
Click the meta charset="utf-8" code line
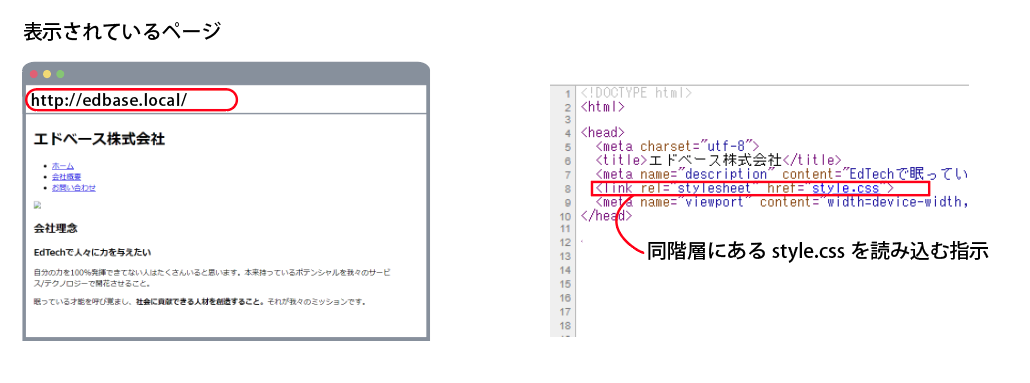tap(677, 146)
